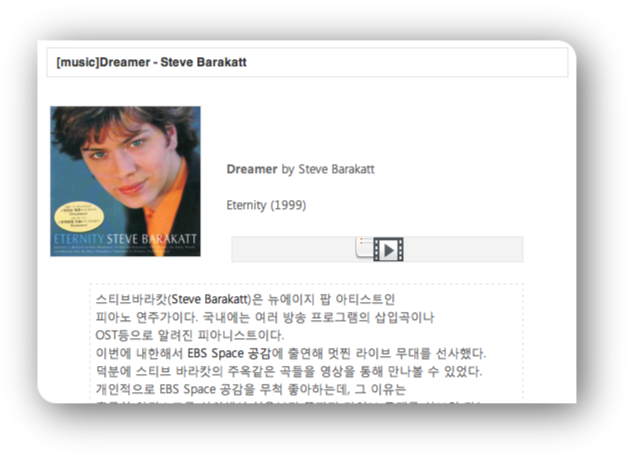Play the embedded film-strip media icon

click(388, 250)
